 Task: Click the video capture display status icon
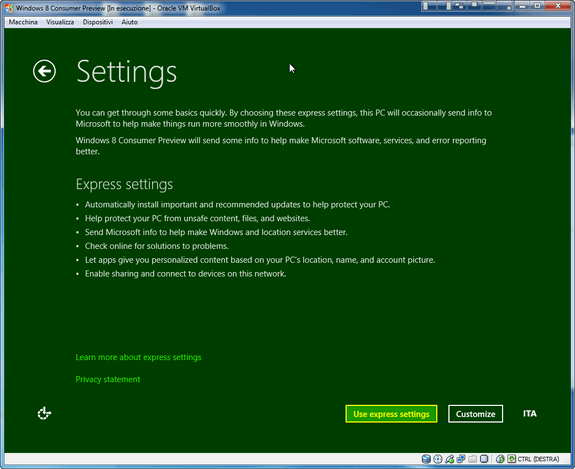click(484, 459)
